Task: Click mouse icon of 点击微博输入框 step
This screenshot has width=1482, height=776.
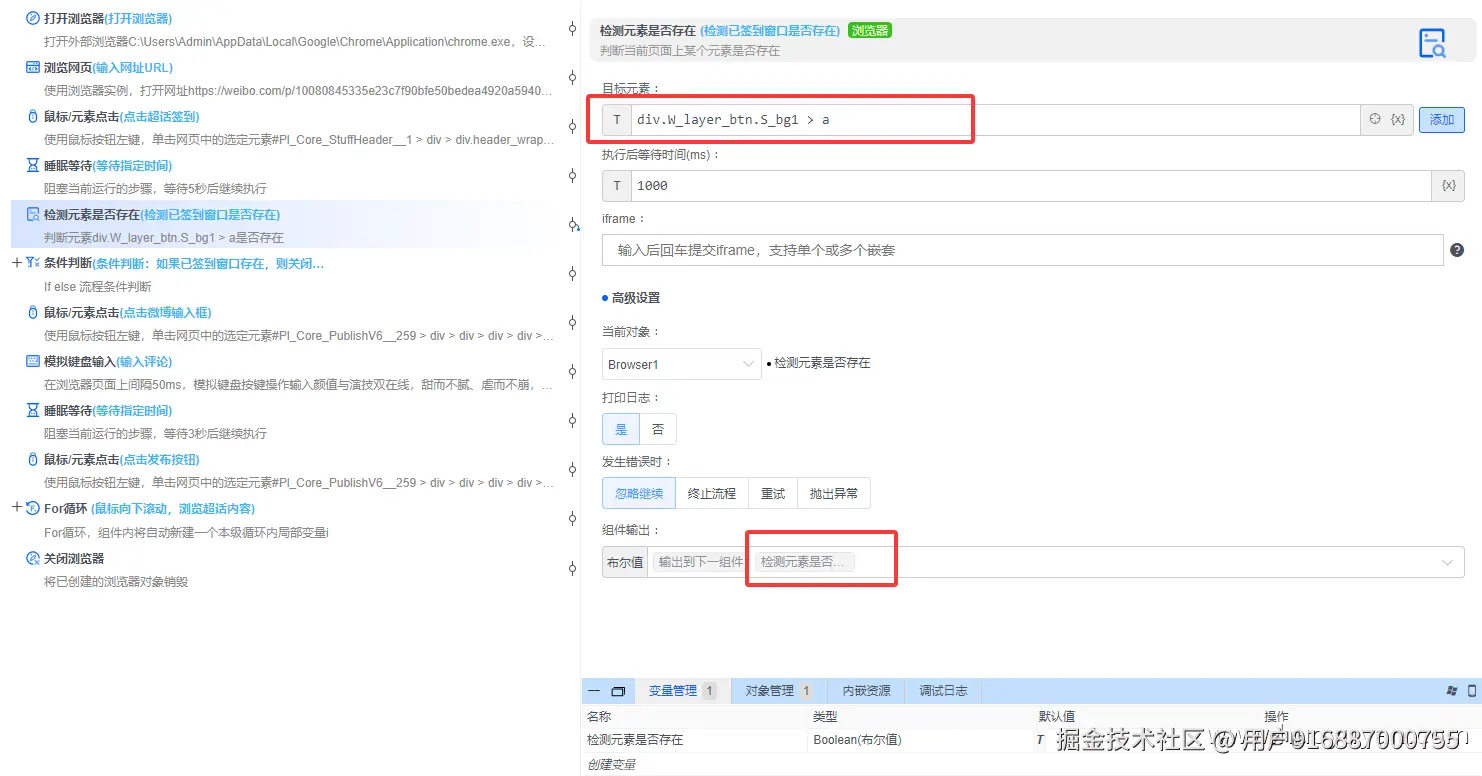Action: [32, 312]
